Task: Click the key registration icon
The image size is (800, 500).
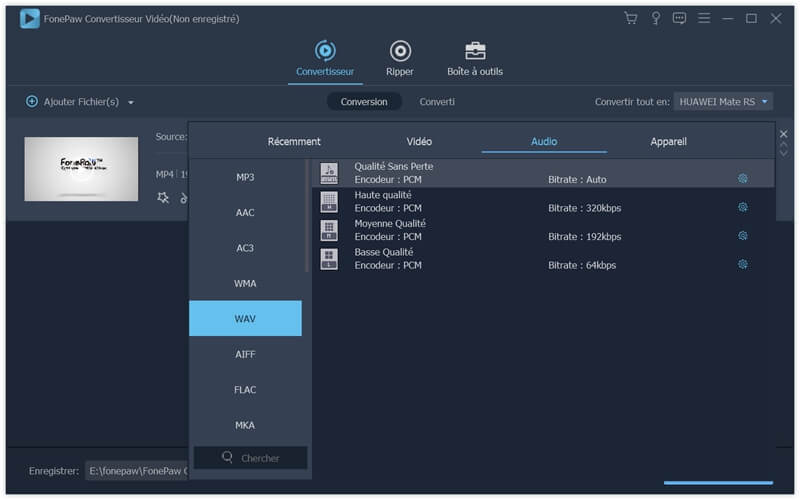Action: click(x=656, y=18)
